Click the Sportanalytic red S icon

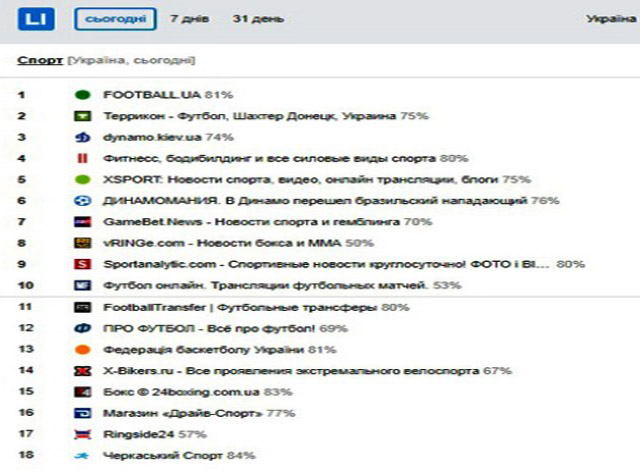(82, 264)
